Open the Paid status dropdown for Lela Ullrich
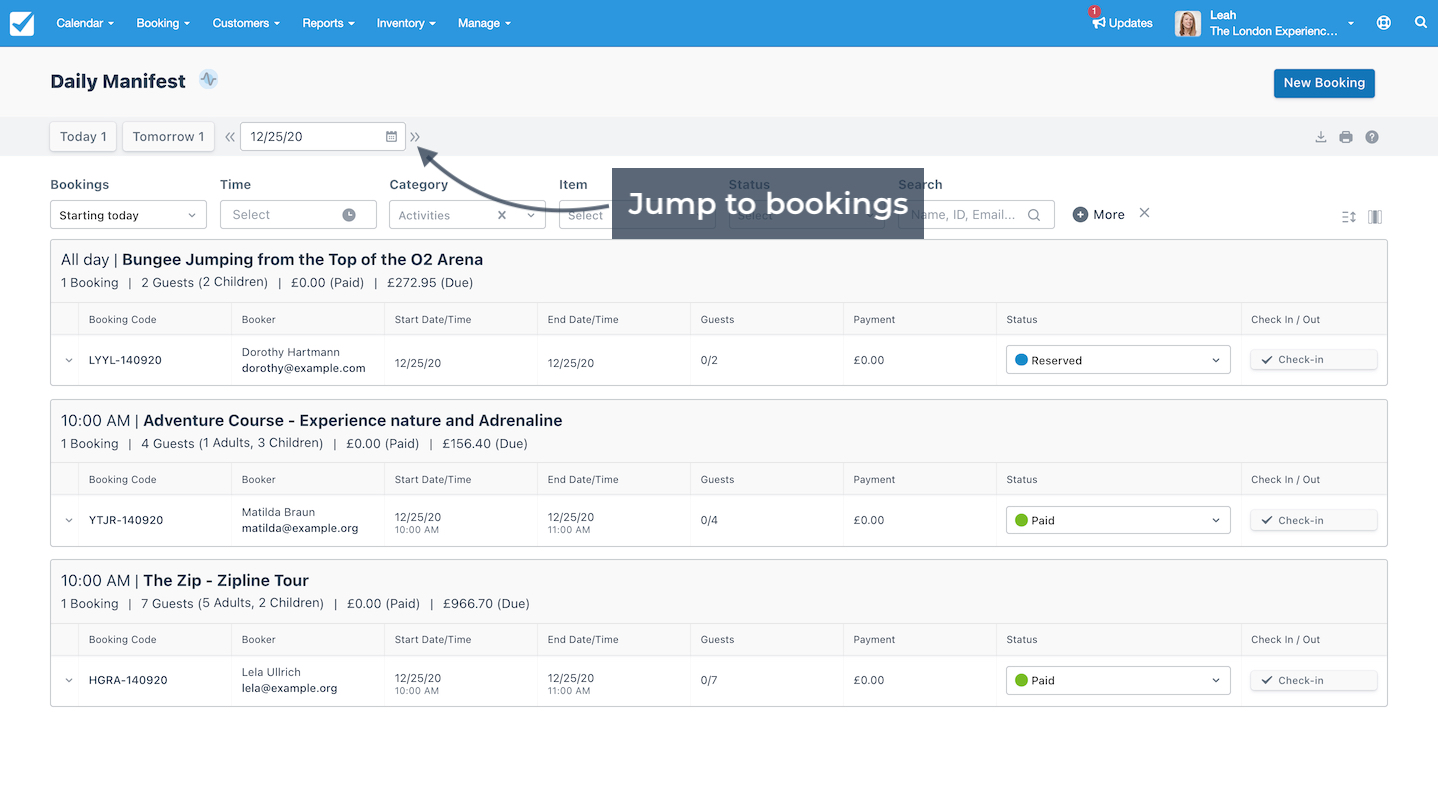Viewport: 1438px width, 787px height. [x=1118, y=680]
